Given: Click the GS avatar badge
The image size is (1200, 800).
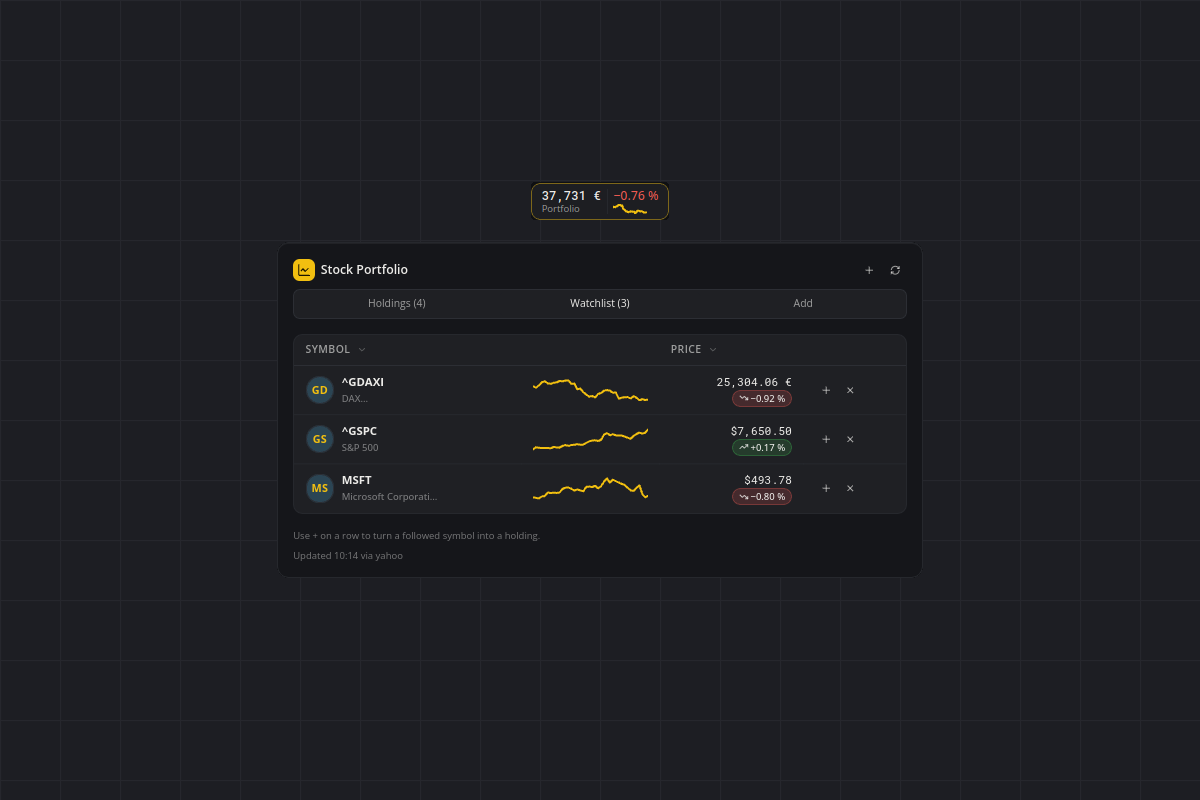Looking at the screenshot, I should pos(320,439).
